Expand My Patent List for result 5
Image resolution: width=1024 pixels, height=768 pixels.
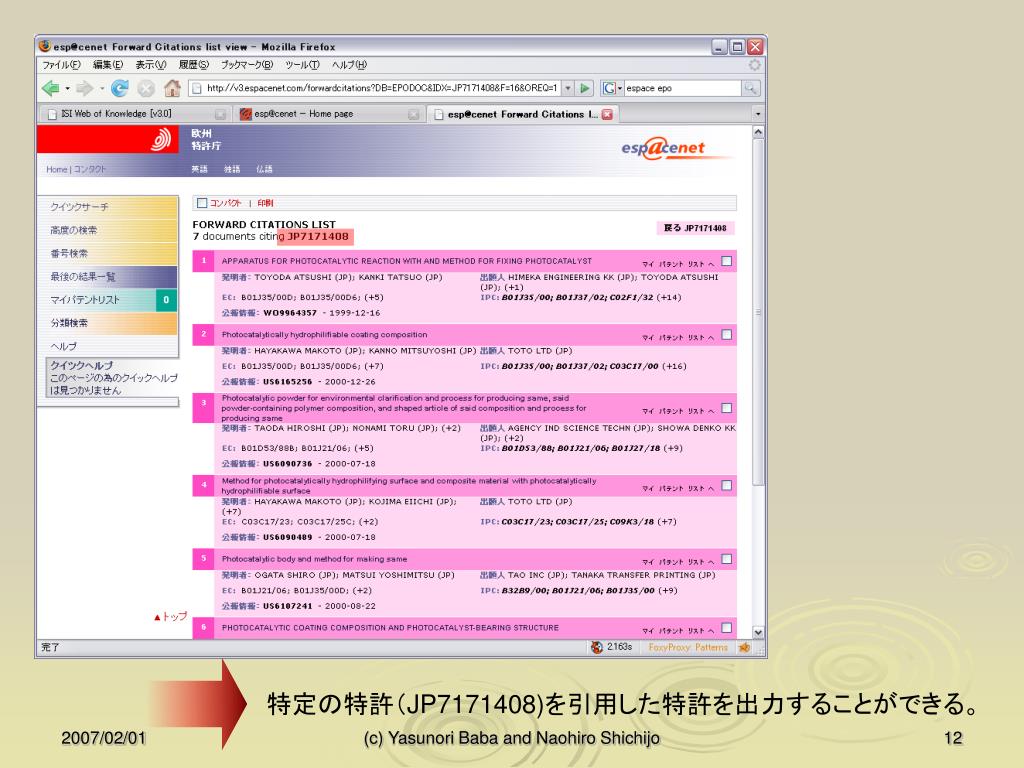[677, 562]
